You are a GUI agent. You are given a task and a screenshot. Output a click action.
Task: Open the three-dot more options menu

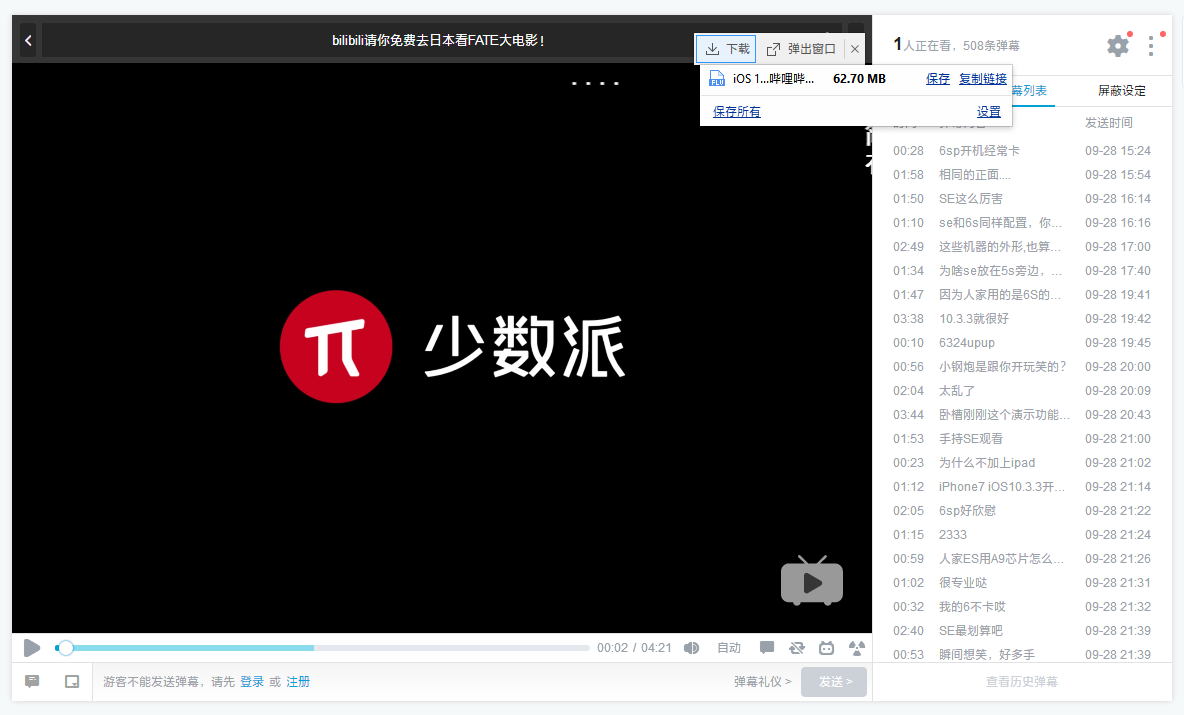(1152, 46)
